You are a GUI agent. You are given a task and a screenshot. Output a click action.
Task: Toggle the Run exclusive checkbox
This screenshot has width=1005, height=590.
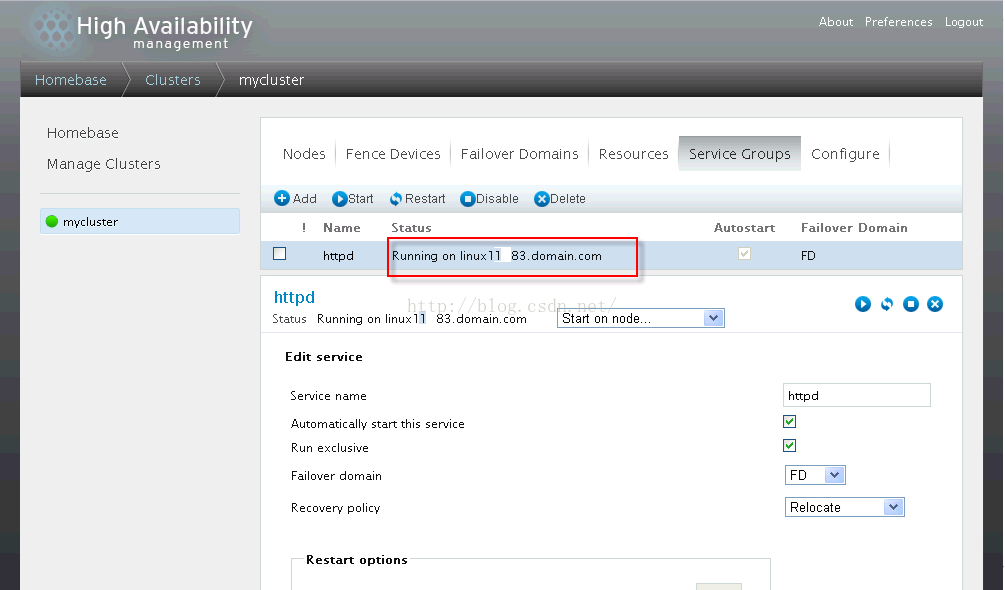[x=790, y=445]
